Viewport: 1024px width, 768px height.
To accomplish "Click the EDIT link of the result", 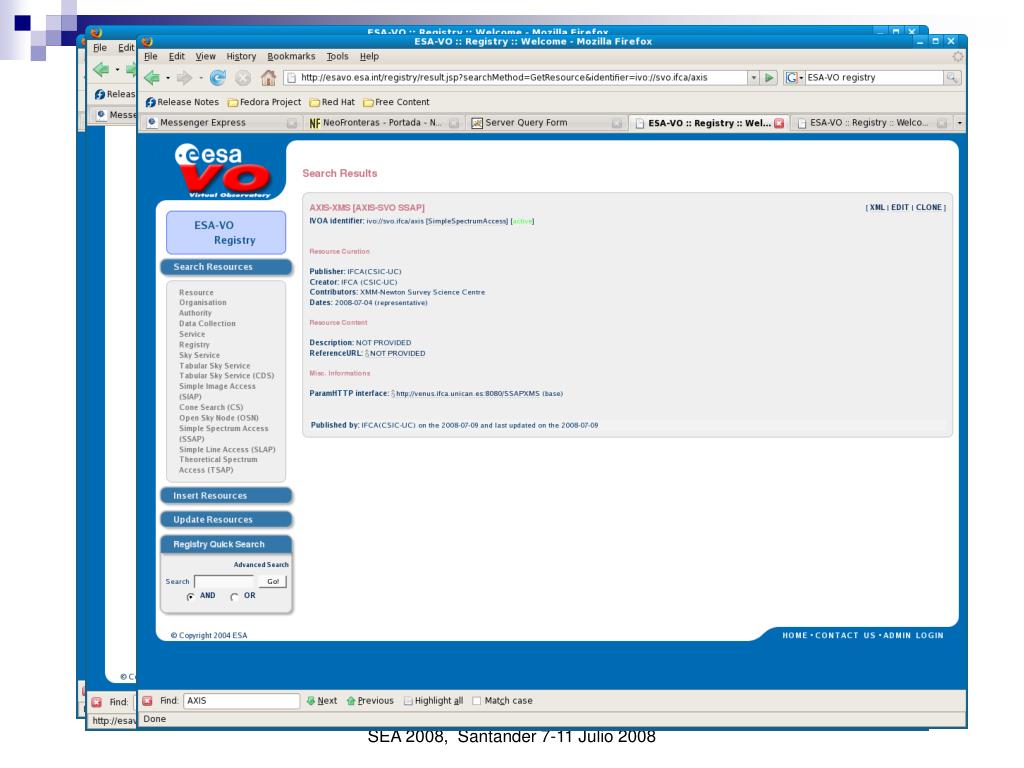I will 900,208.
